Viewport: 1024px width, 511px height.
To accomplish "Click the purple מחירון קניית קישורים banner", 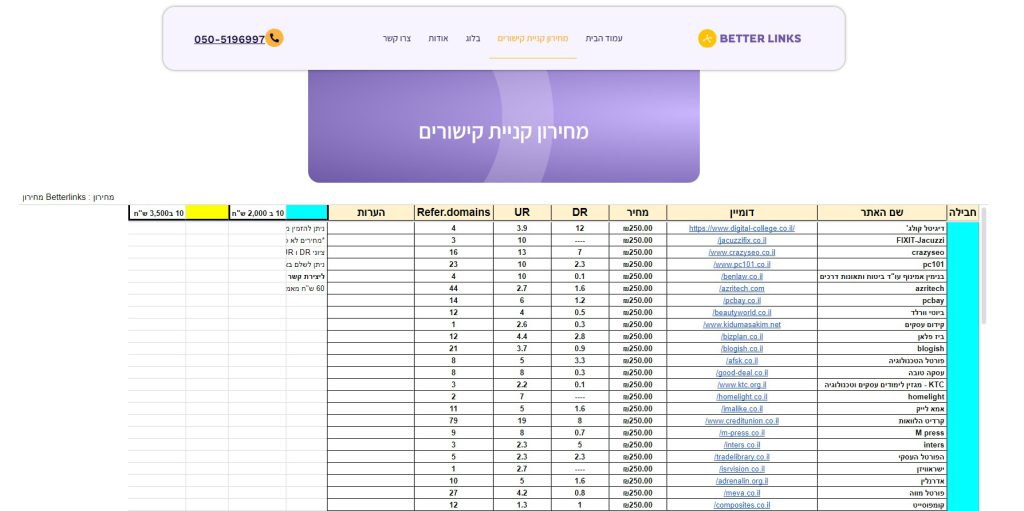I will (x=504, y=126).
